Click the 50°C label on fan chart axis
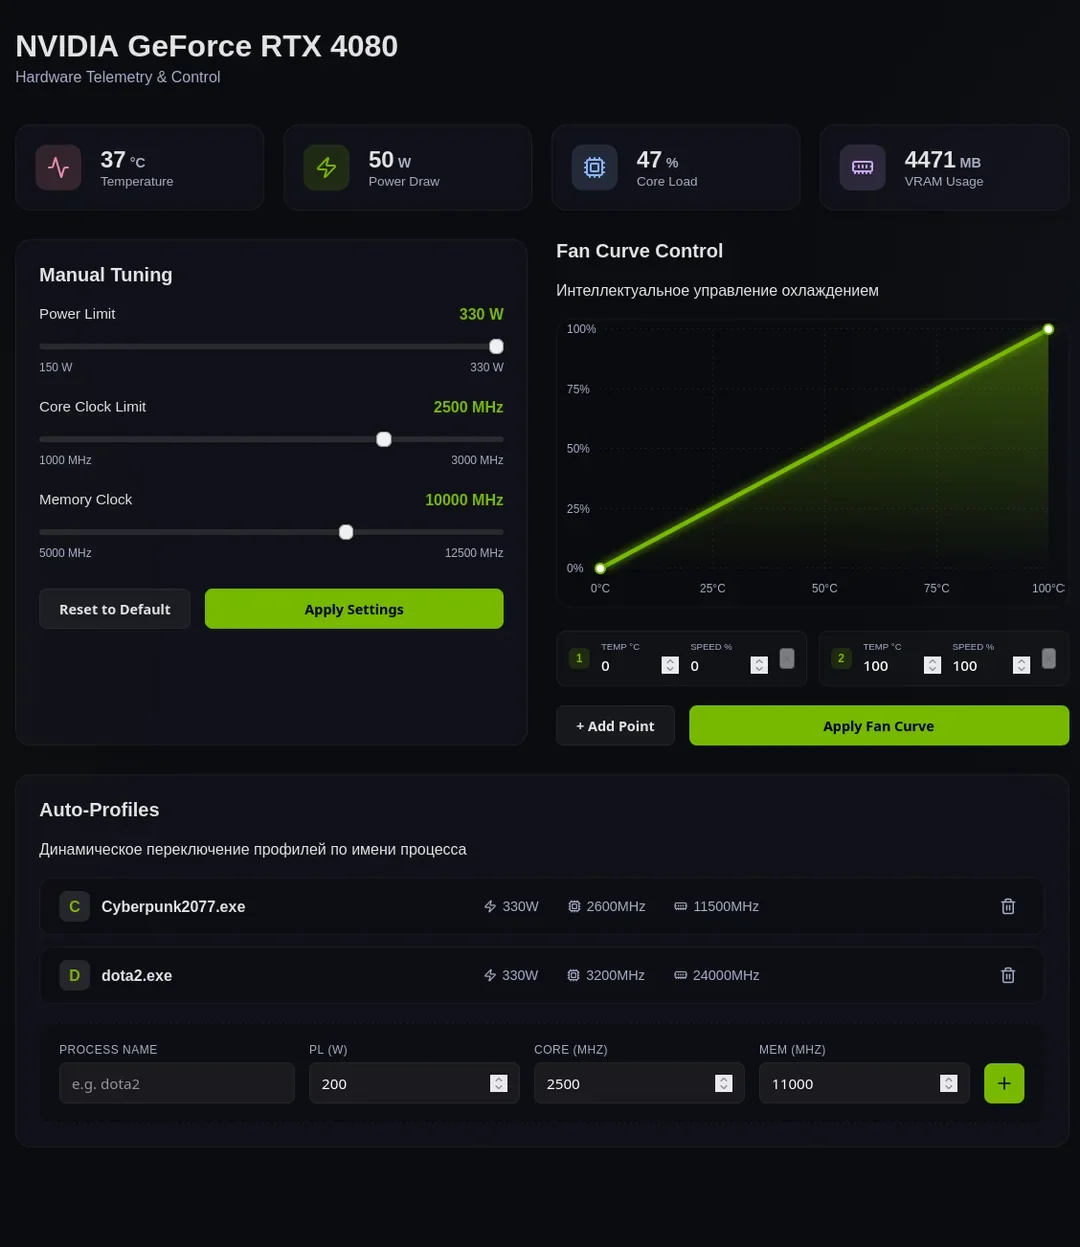Image resolution: width=1080 pixels, height=1247 pixels. pyautogui.click(x=824, y=588)
